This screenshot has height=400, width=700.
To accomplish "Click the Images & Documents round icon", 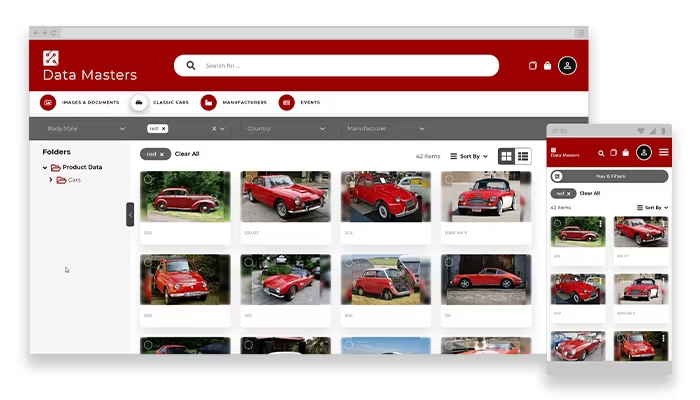I will (48, 103).
